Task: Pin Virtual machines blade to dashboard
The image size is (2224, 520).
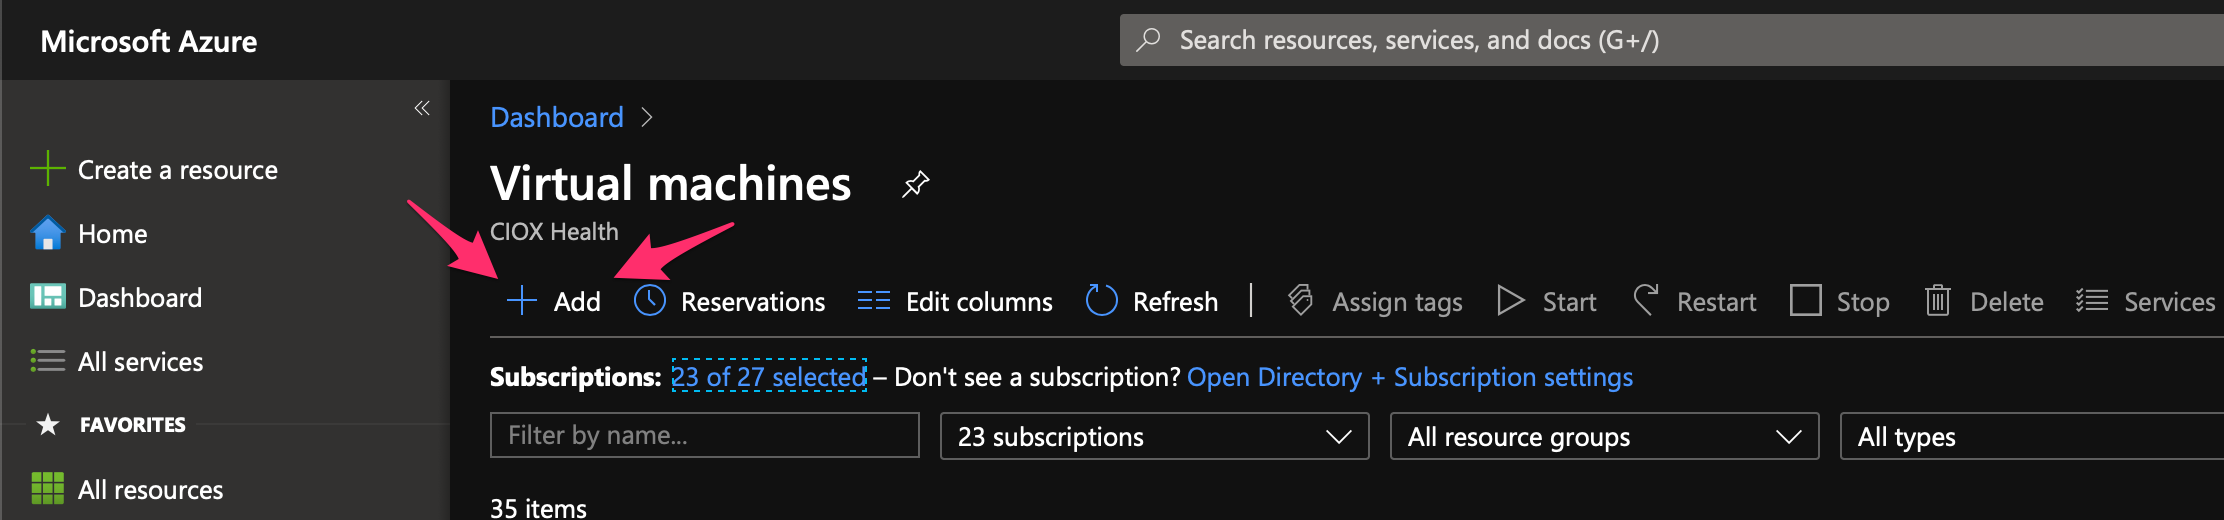Action: point(915,184)
